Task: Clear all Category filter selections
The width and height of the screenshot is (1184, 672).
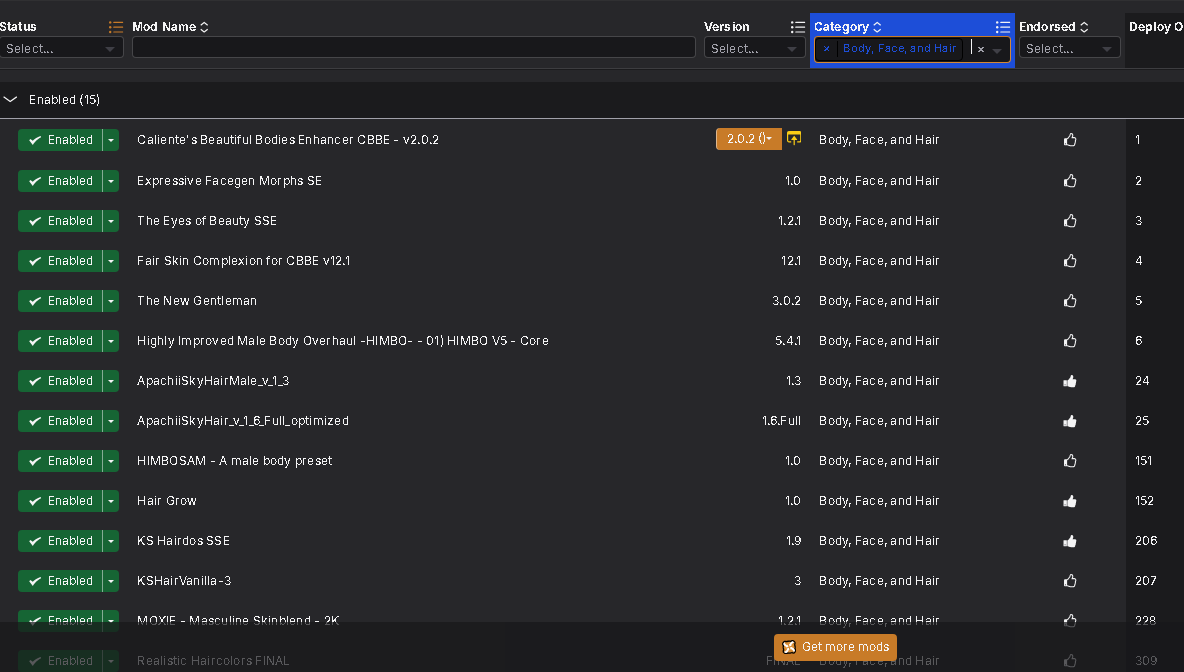Action: click(980, 49)
